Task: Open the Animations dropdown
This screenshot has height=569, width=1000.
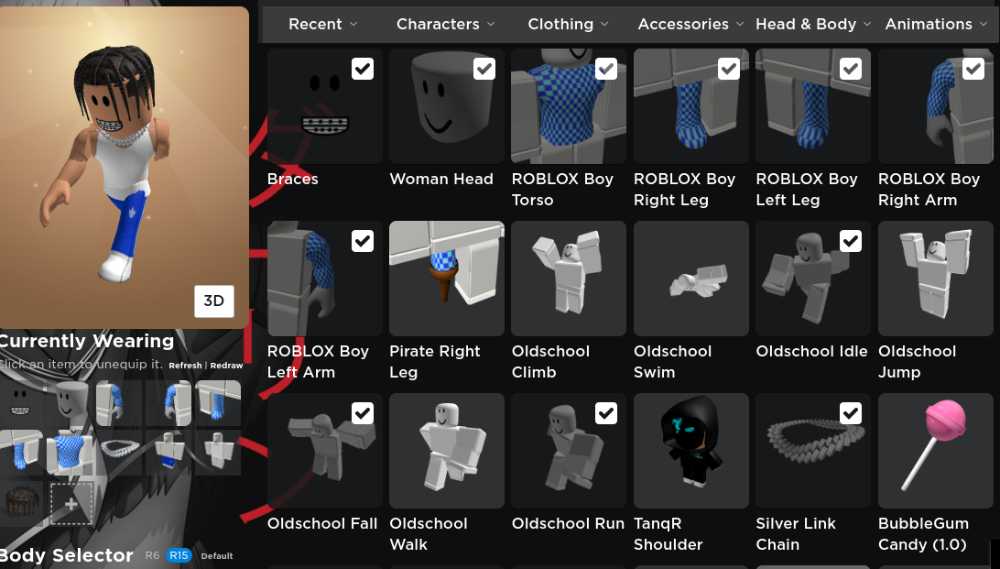Action: coord(935,24)
